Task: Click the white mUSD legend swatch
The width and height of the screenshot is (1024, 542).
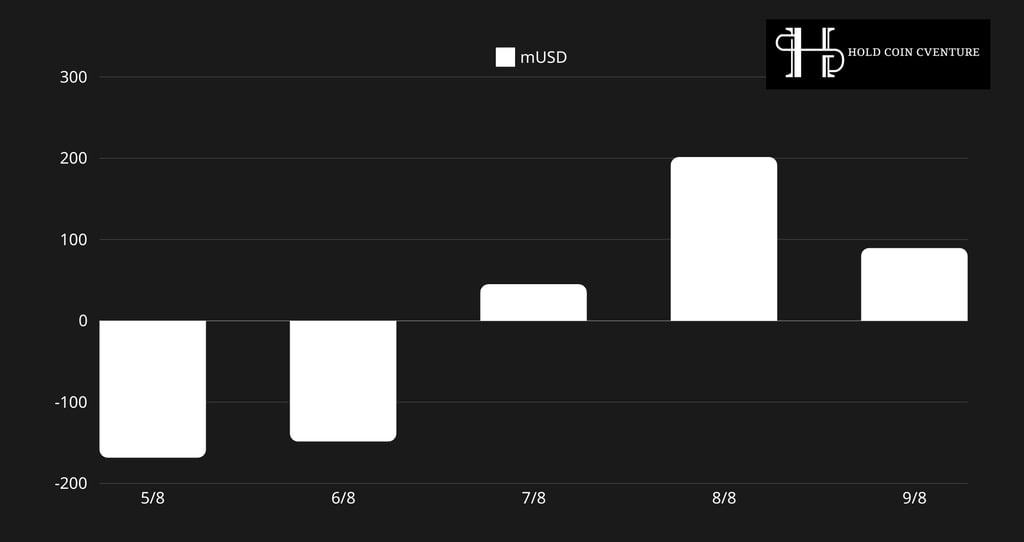Action: (x=505, y=57)
